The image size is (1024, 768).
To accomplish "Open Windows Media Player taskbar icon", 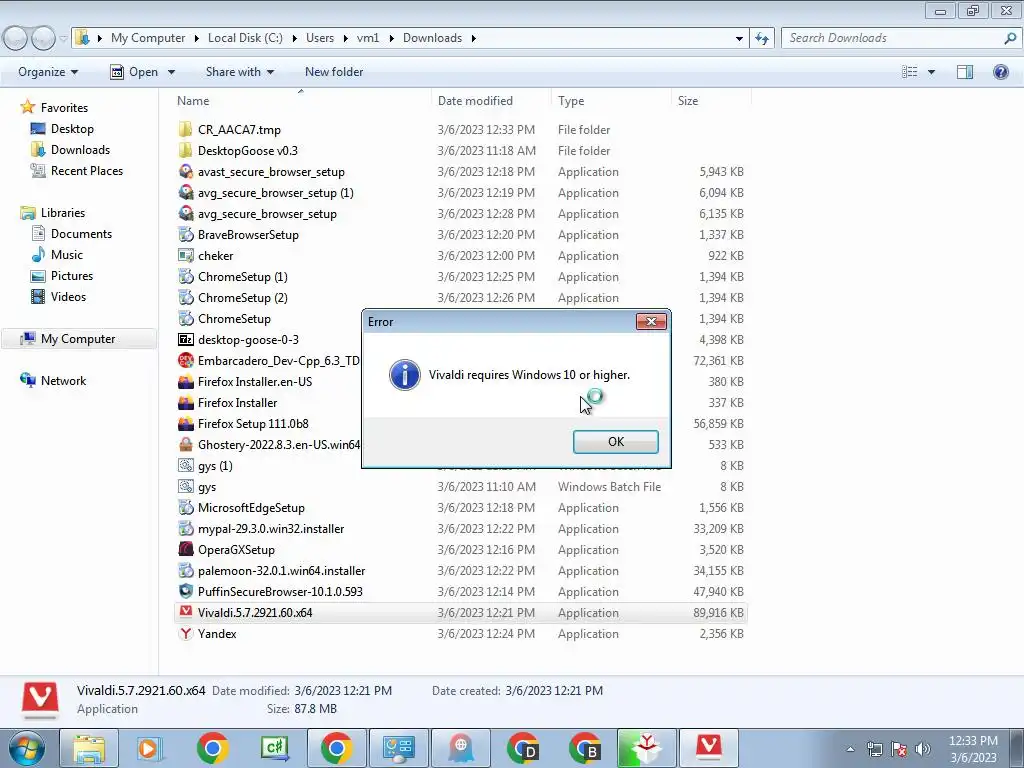I will click(150, 748).
